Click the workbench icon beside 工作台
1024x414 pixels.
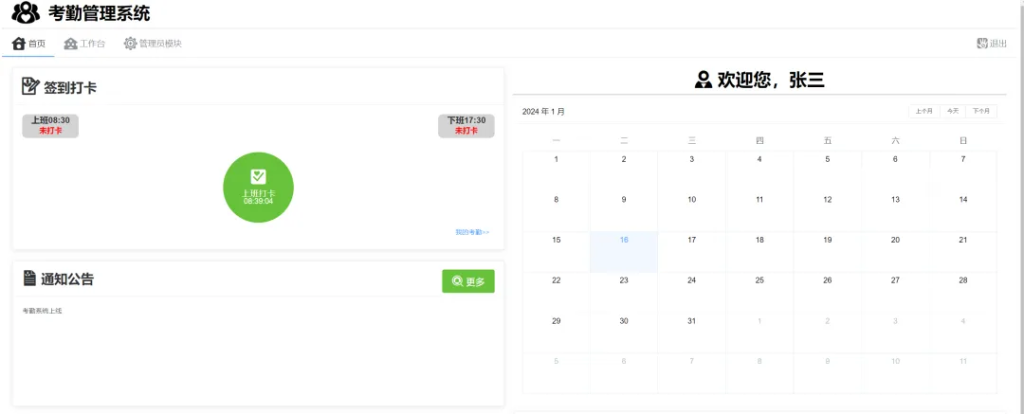pyautogui.click(x=70, y=44)
